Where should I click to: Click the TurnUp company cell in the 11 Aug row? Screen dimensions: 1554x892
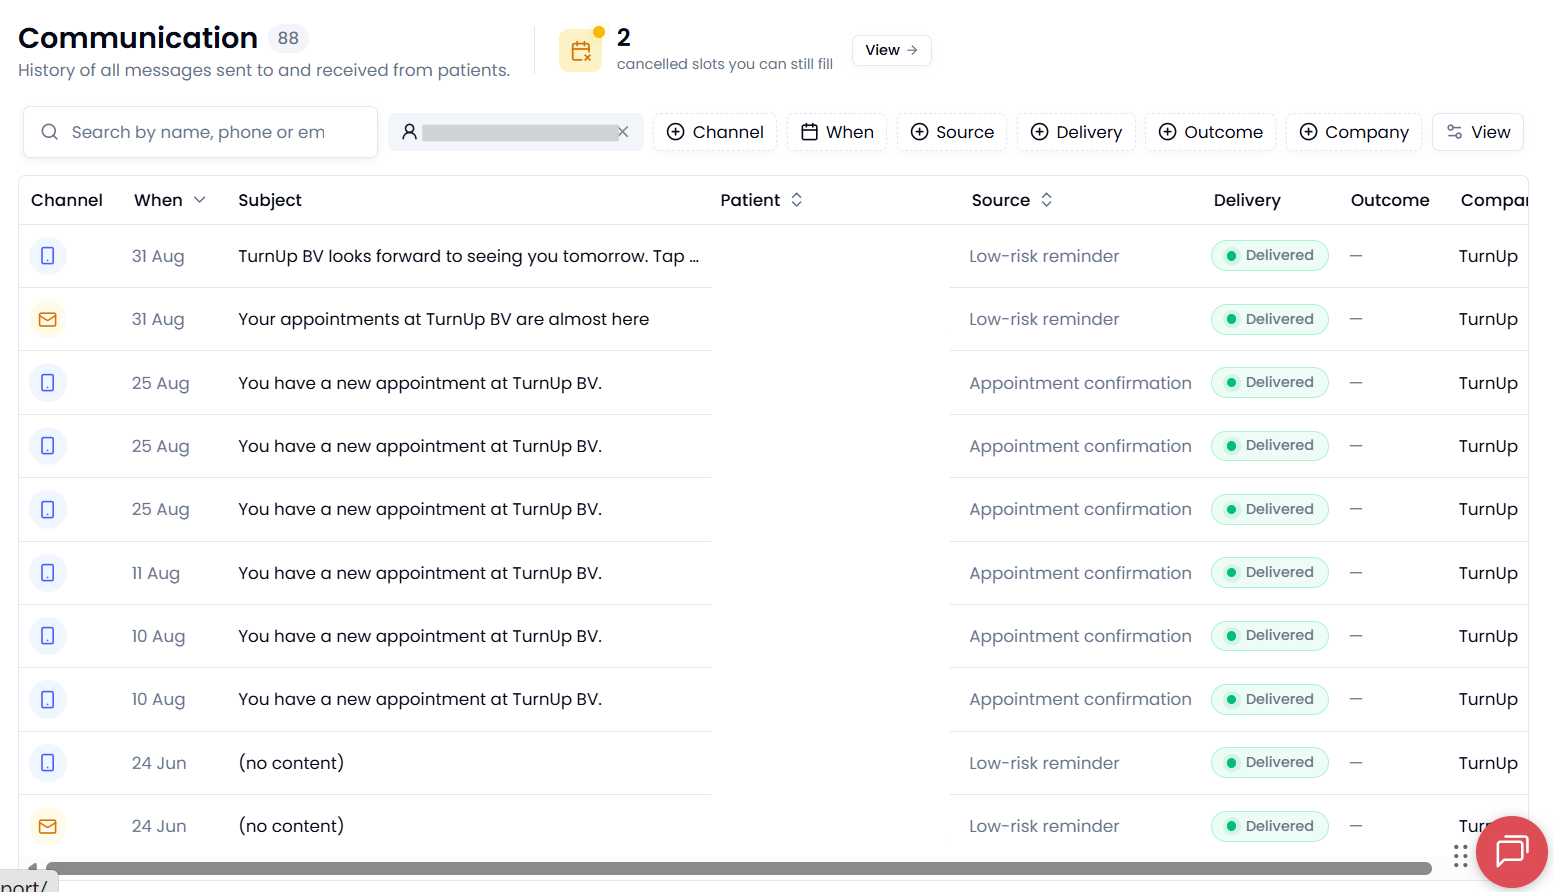(1488, 573)
